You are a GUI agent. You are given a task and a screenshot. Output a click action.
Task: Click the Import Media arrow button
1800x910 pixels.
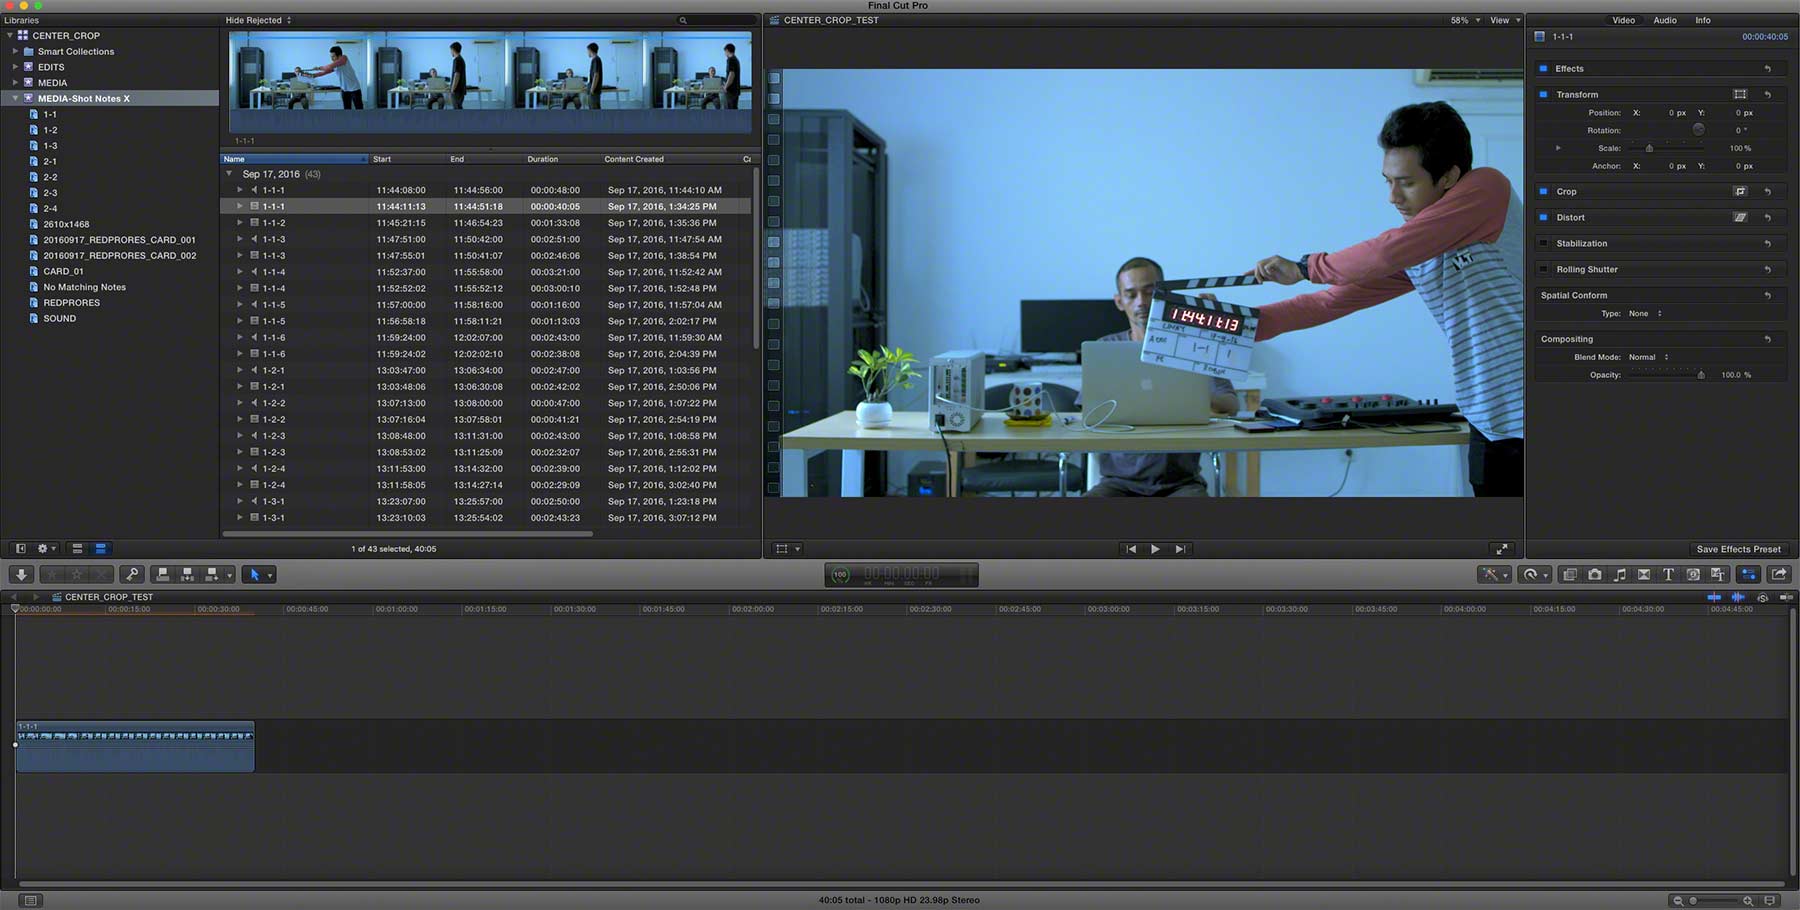21,575
